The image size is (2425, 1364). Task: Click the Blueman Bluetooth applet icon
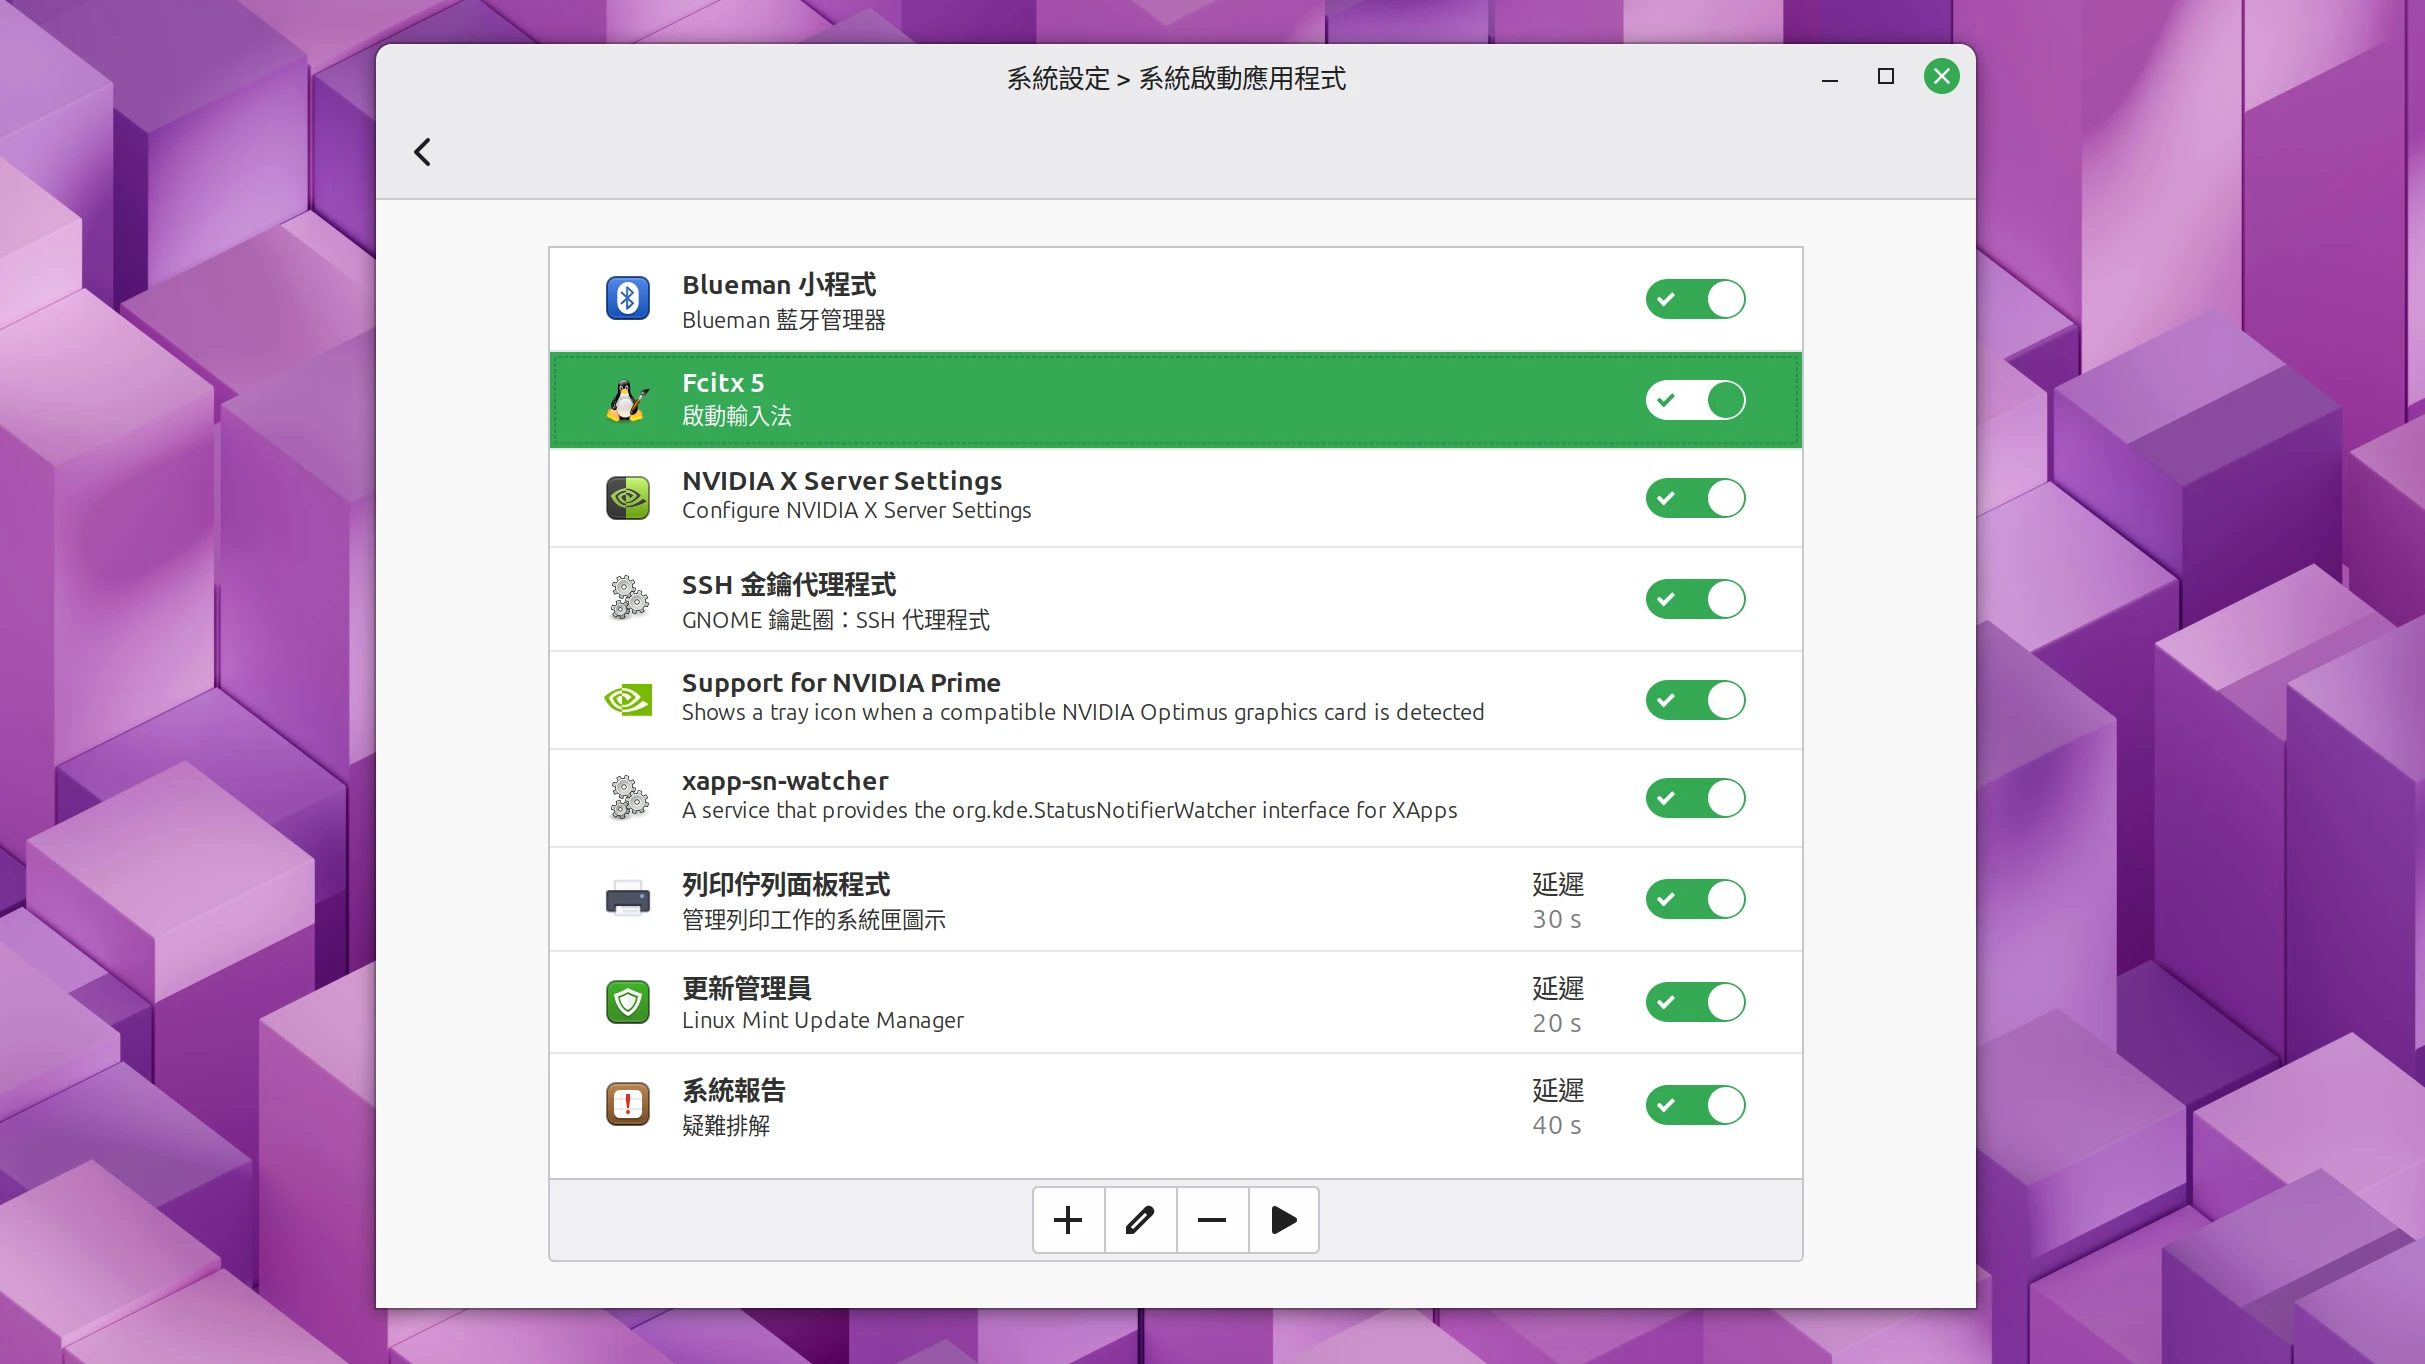tap(627, 297)
